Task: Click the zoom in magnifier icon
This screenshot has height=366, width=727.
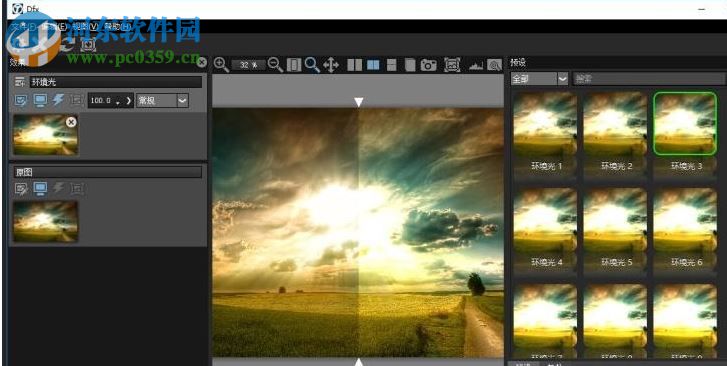Action: pyautogui.click(x=221, y=65)
